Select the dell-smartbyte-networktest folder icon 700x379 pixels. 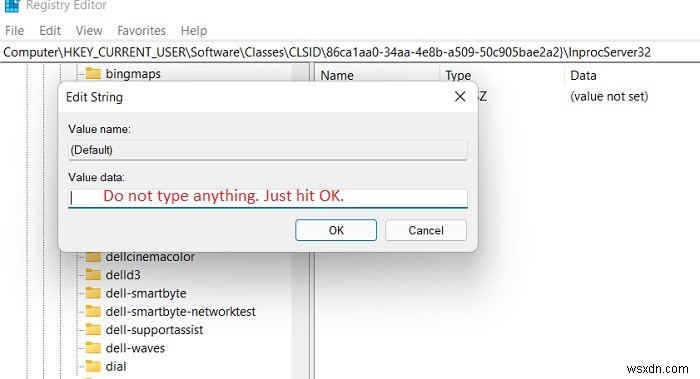(93, 311)
